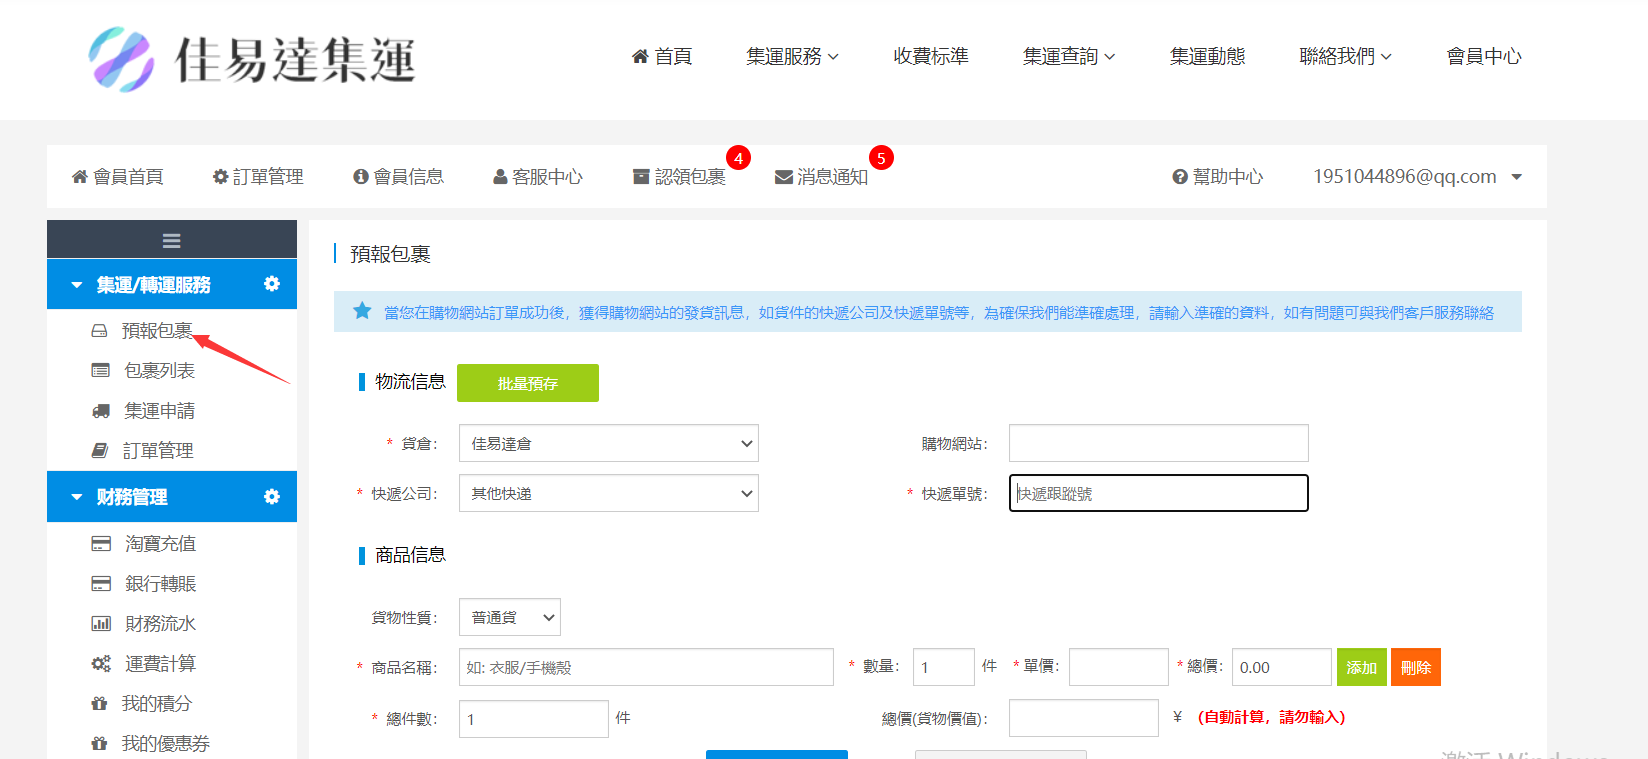Click the tray icon beside 預報包裹
Screen dimensions: 1648x759
99,330
